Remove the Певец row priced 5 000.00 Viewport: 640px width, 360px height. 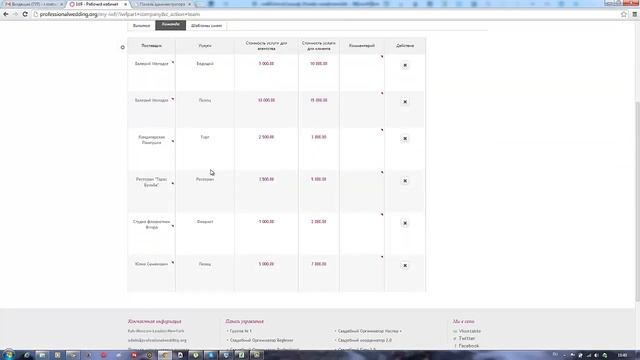tap(405, 266)
